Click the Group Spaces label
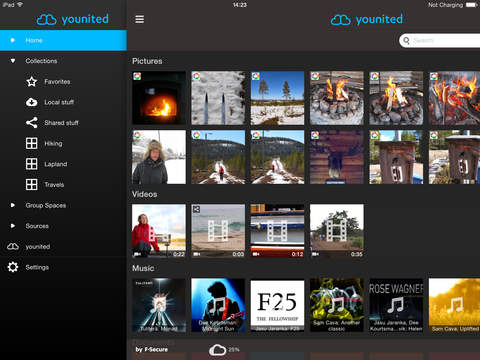Viewport: 480px width, 360px height. tap(46, 205)
